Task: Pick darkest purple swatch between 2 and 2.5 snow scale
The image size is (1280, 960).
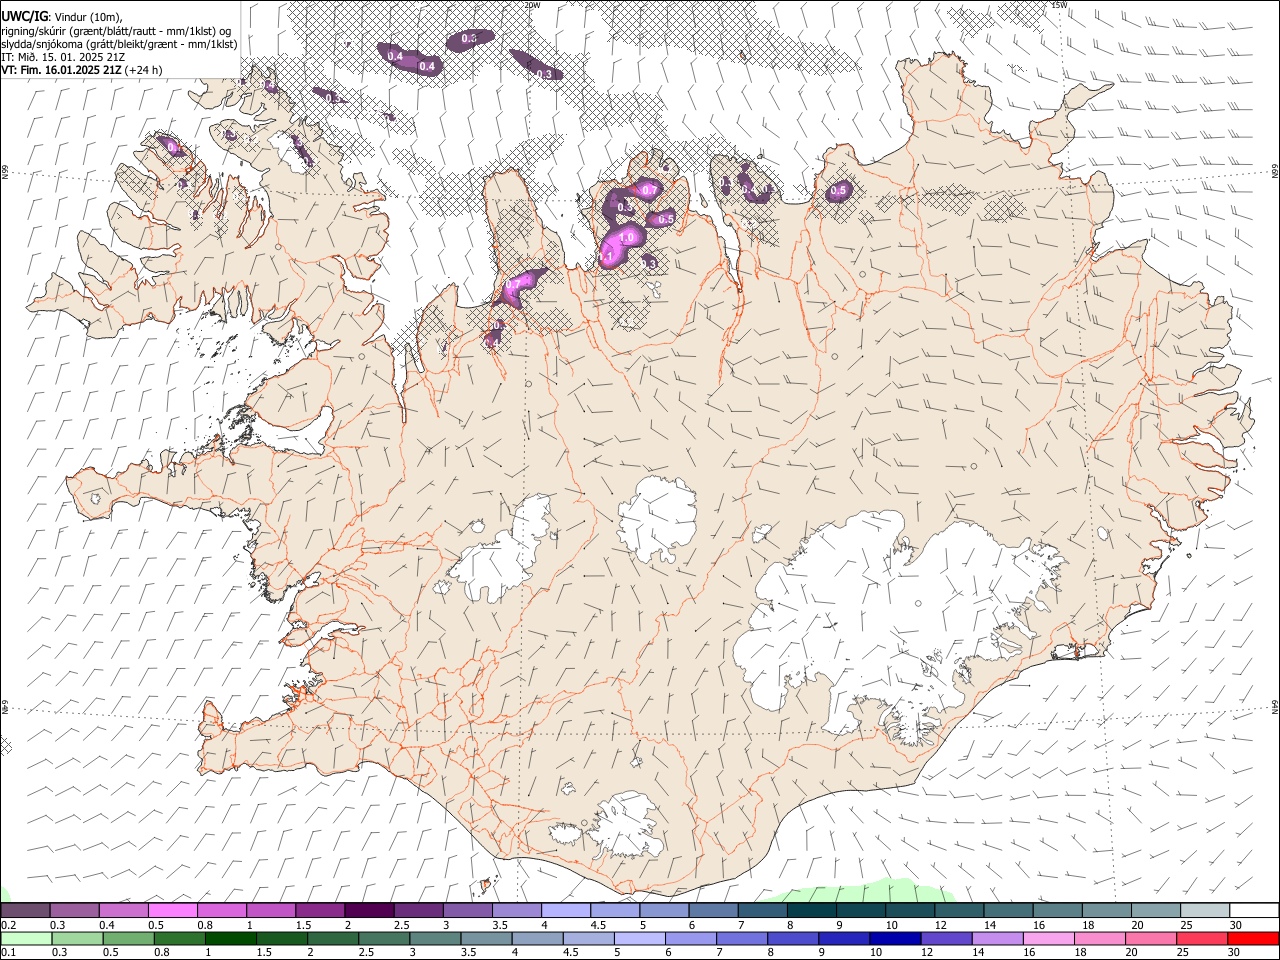Action: (x=368, y=910)
